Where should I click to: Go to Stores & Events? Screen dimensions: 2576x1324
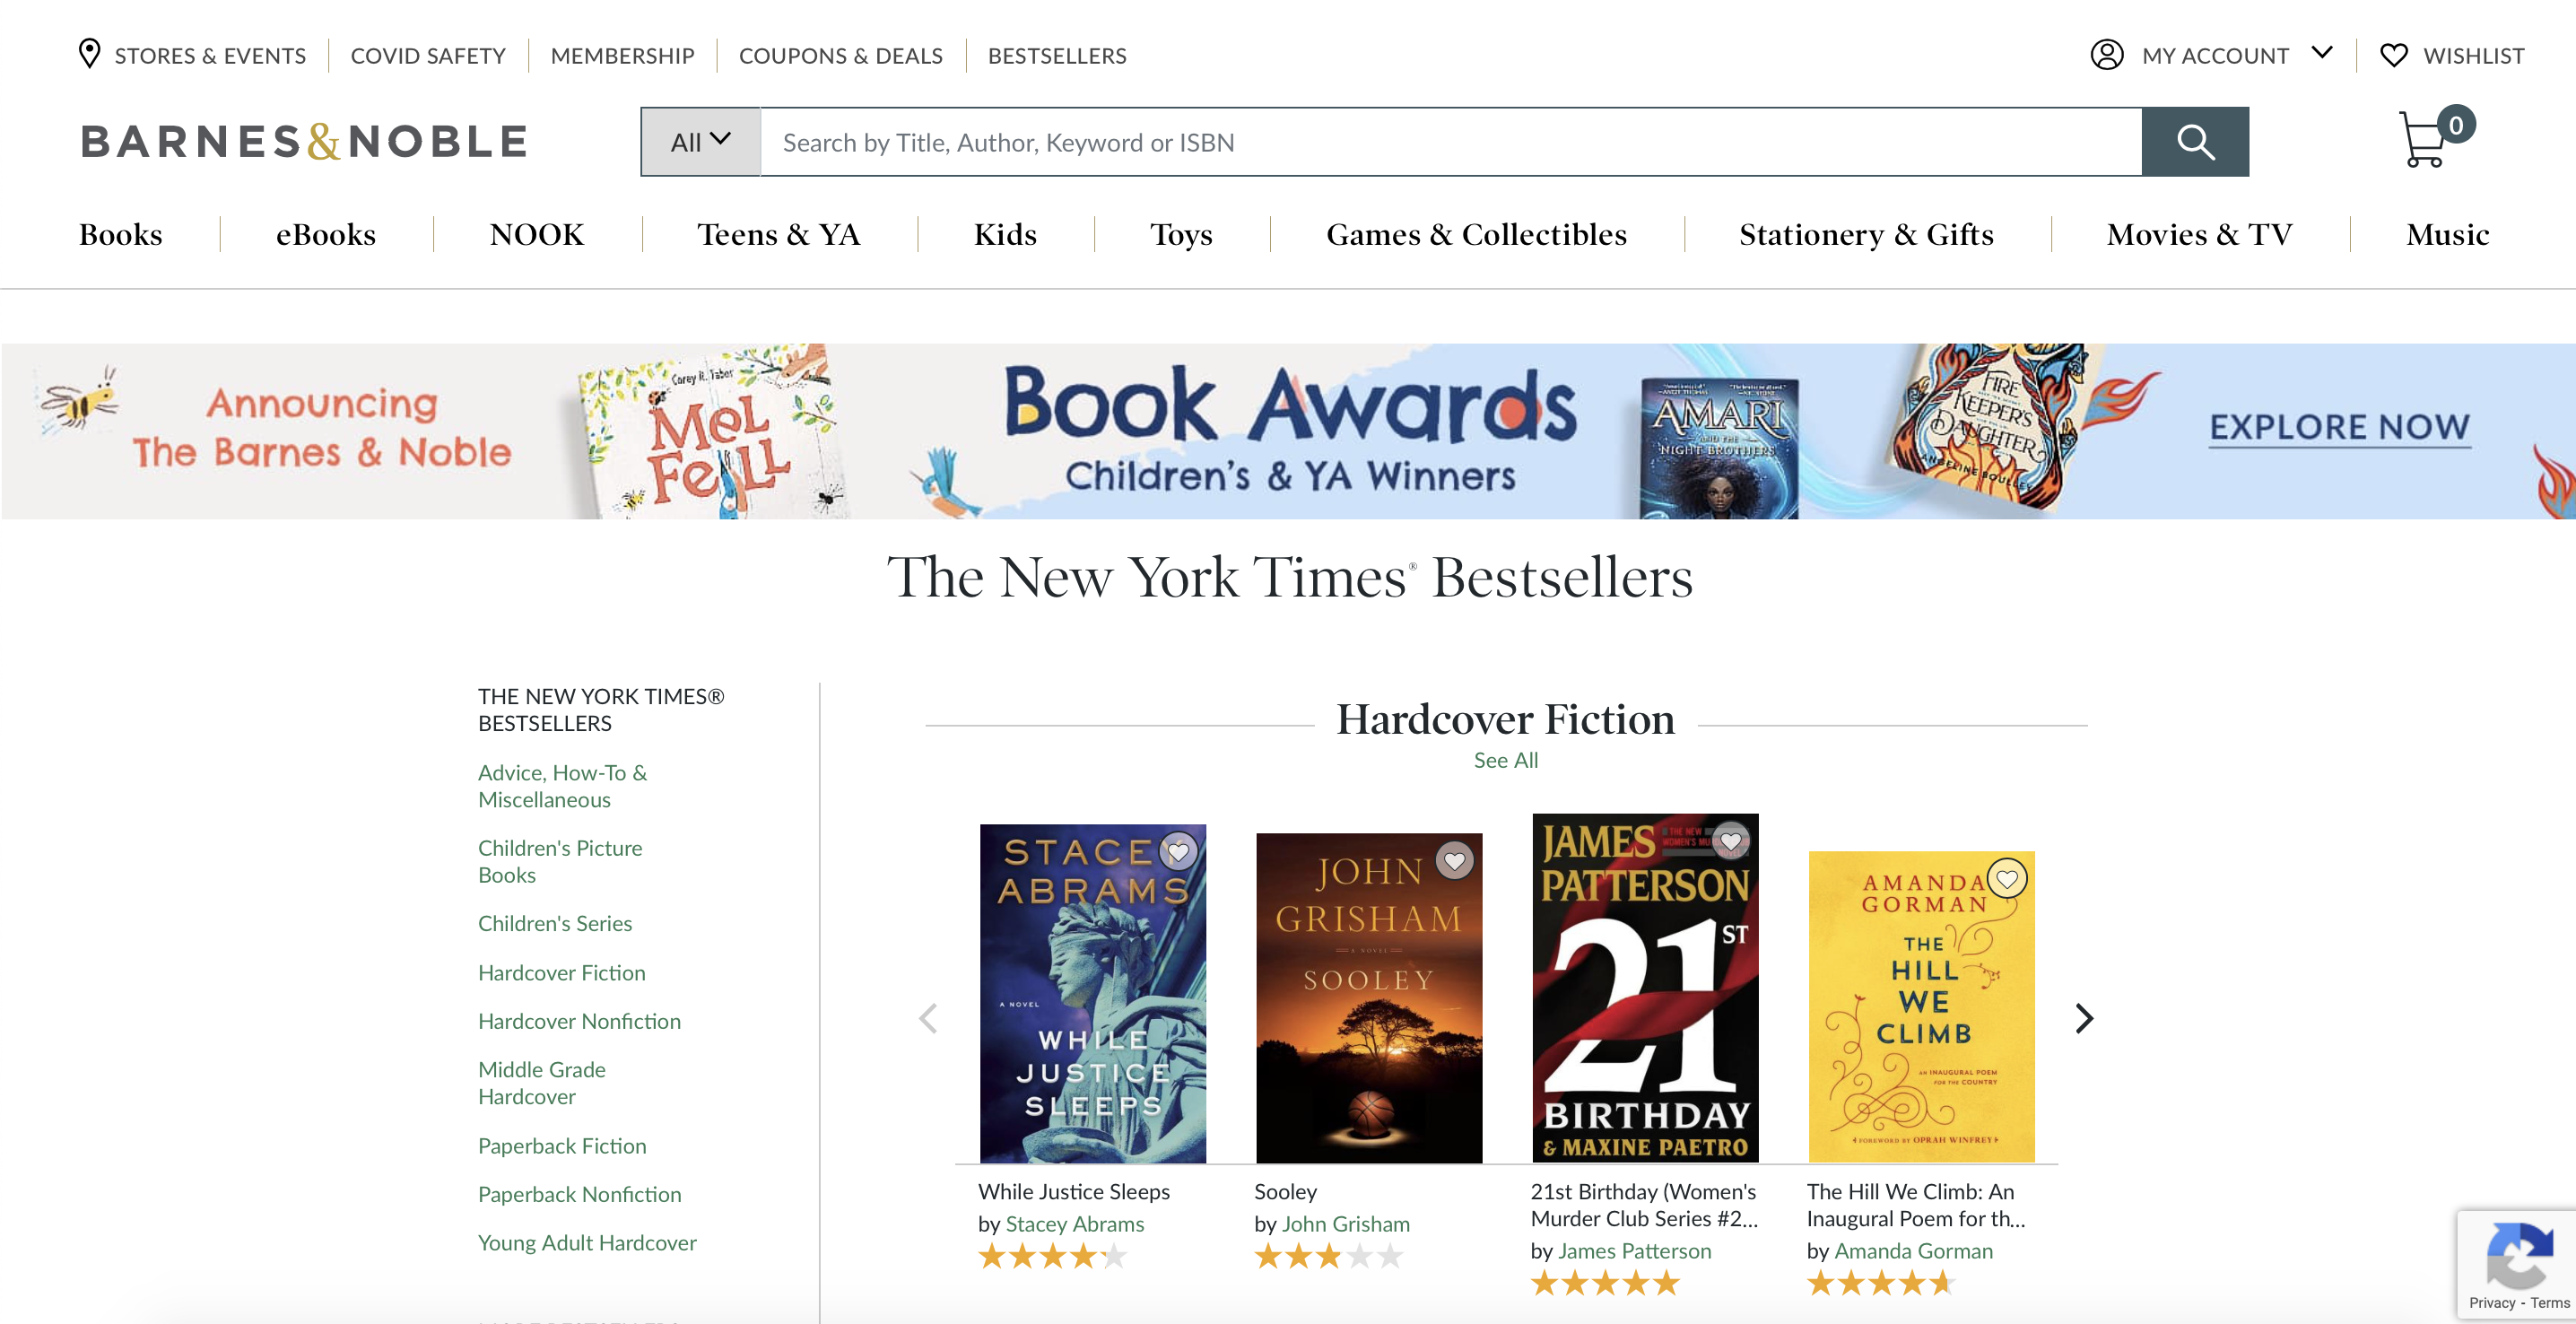click(210, 56)
